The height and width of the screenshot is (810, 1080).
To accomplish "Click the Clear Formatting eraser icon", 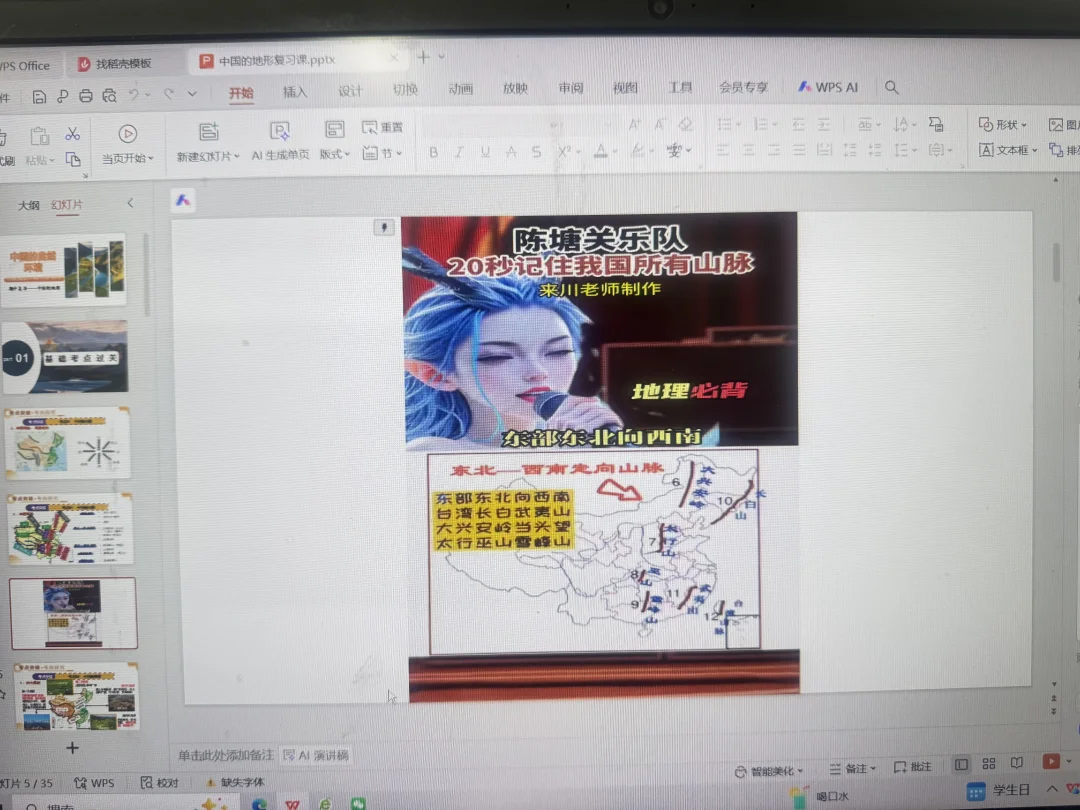I will pyautogui.click(x=685, y=124).
